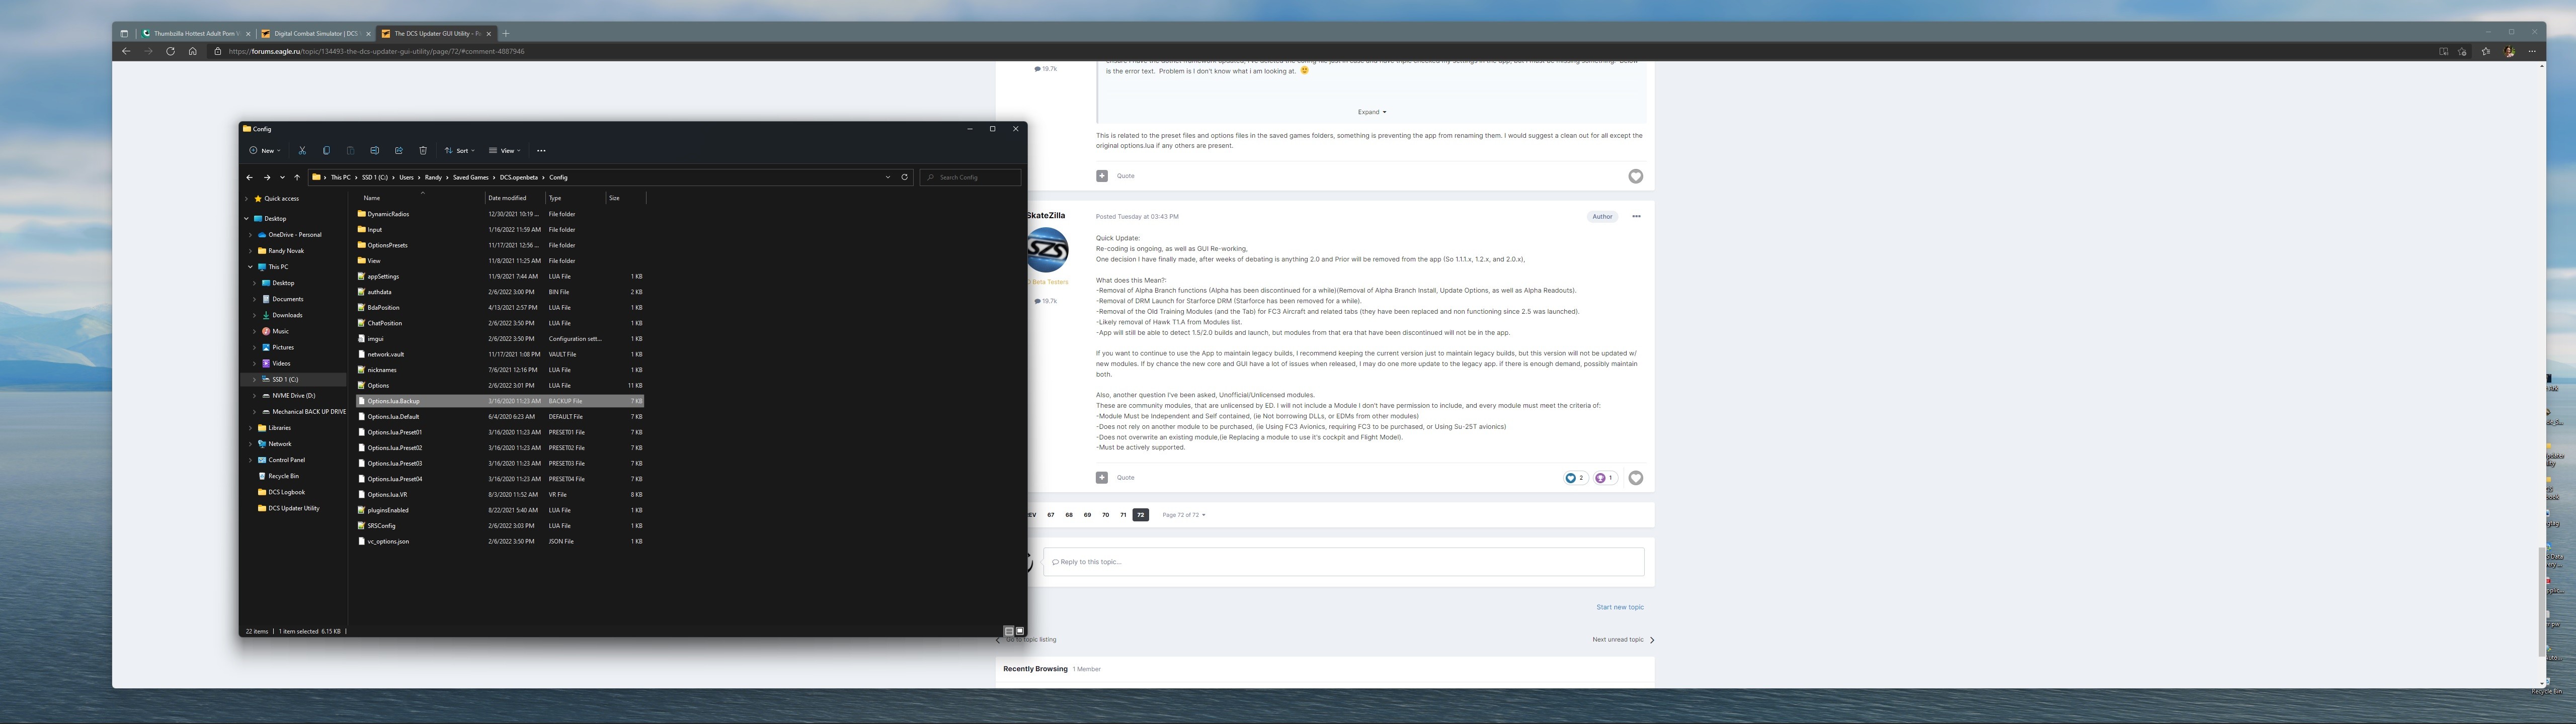Click the browser home icon

pos(193,51)
